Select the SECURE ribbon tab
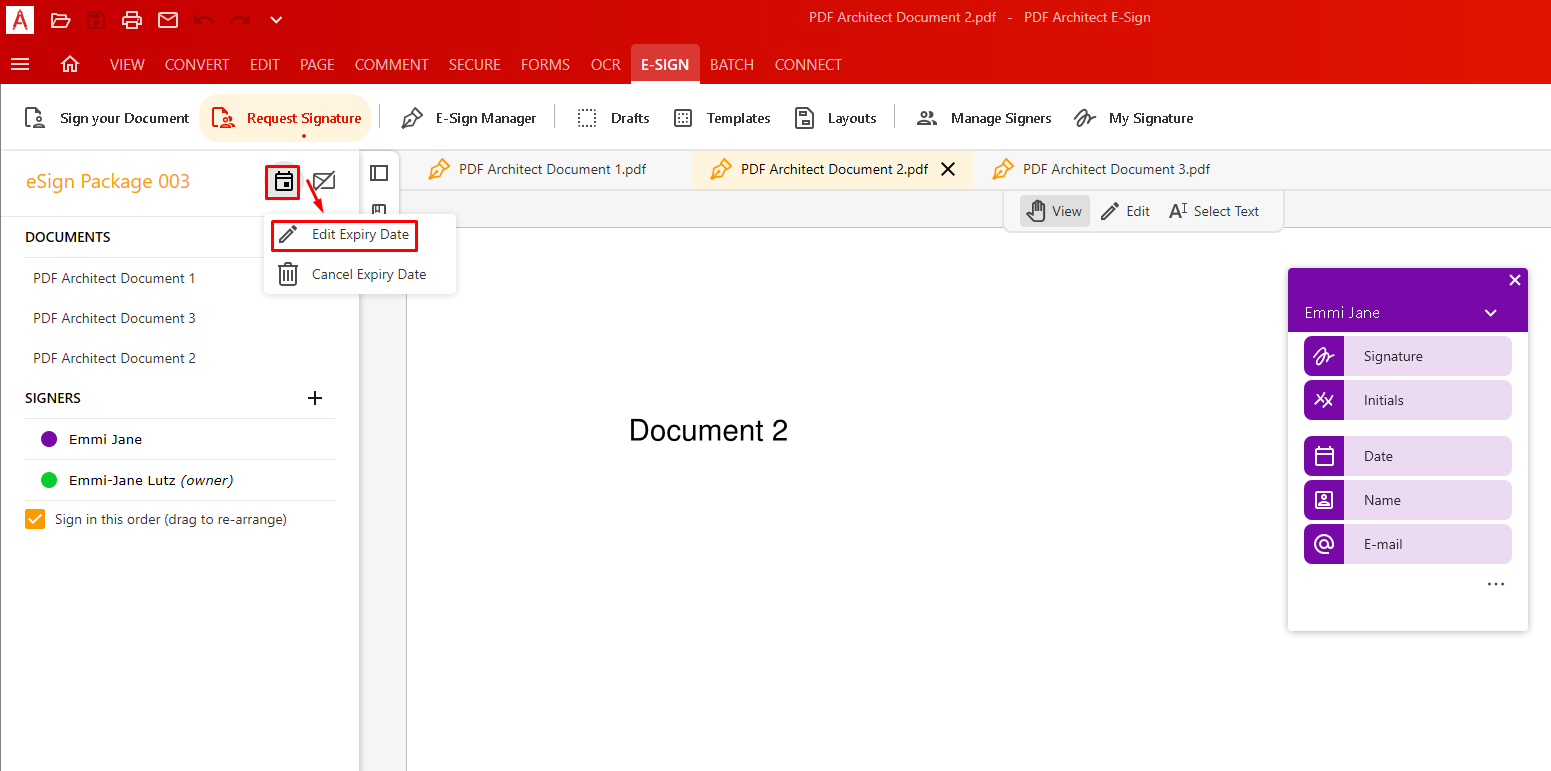This screenshot has width=1551, height=771. click(x=475, y=64)
